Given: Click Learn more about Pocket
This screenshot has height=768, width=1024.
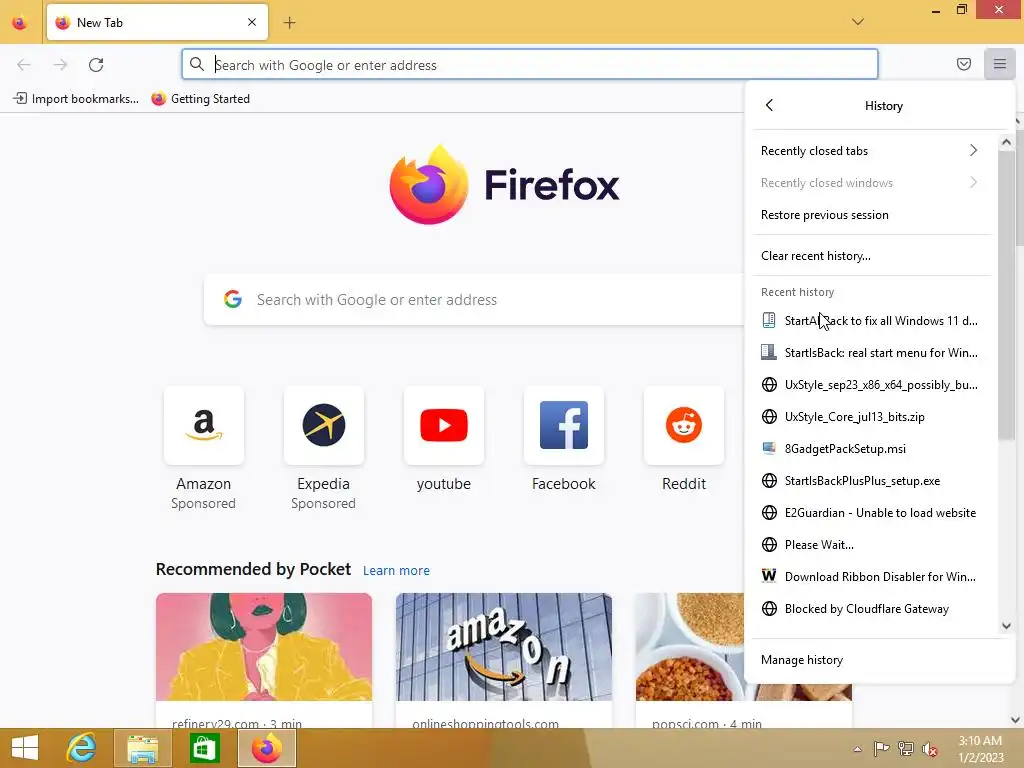Looking at the screenshot, I should (x=396, y=570).
